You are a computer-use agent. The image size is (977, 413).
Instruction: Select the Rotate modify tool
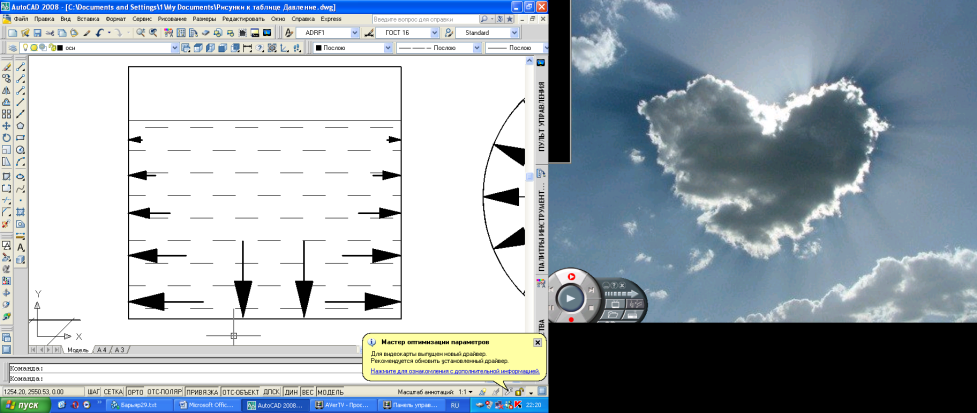coord(7,138)
